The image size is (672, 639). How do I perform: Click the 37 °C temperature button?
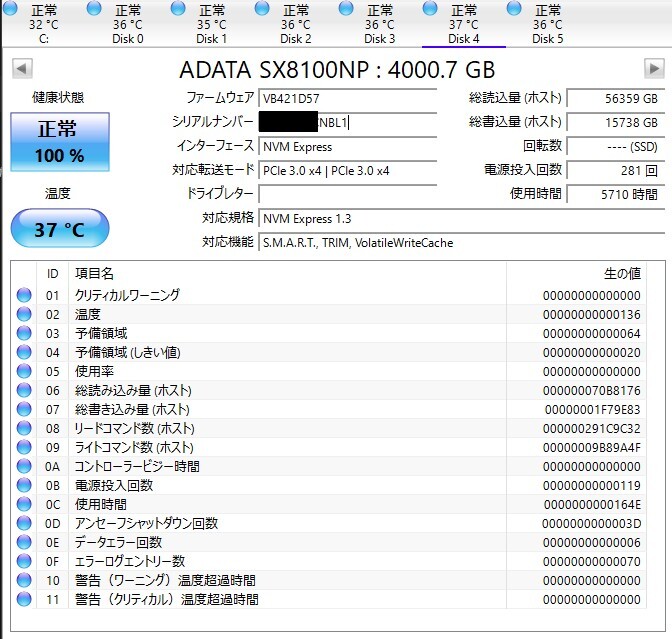pyautogui.click(x=59, y=228)
